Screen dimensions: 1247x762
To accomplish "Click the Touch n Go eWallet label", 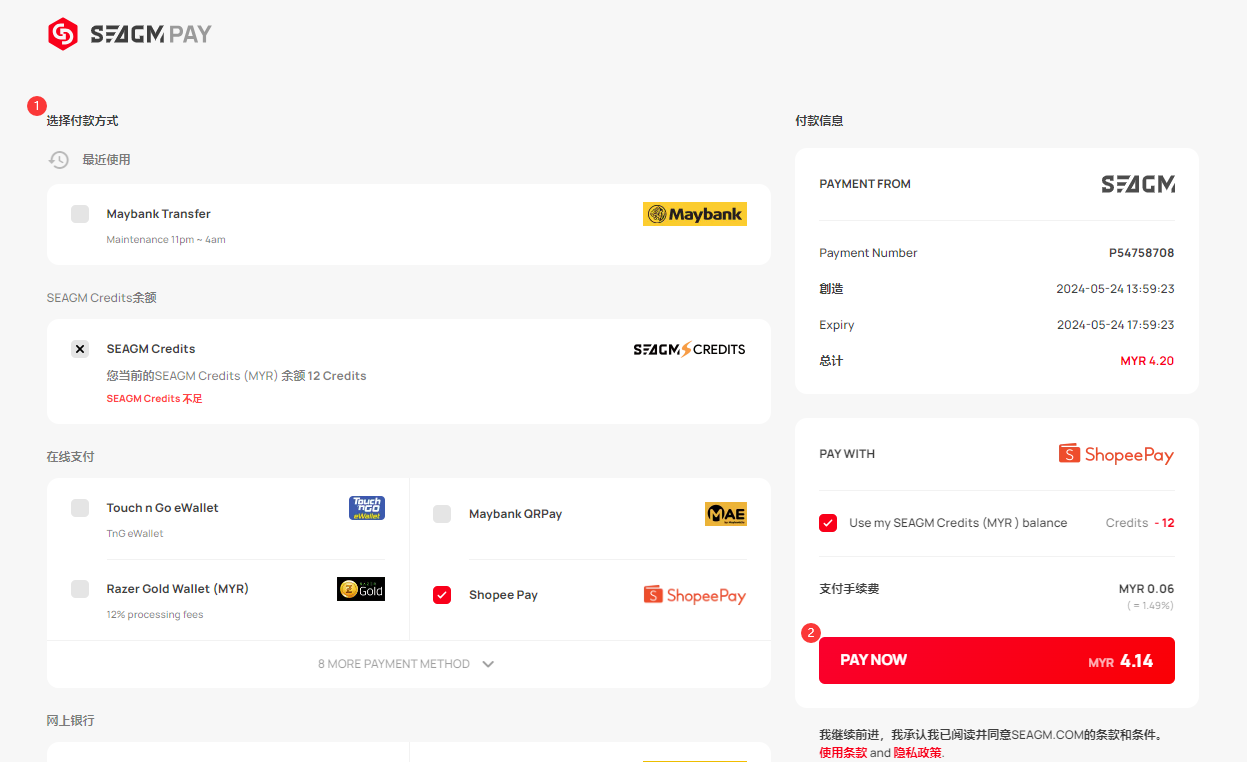I will point(163,508).
